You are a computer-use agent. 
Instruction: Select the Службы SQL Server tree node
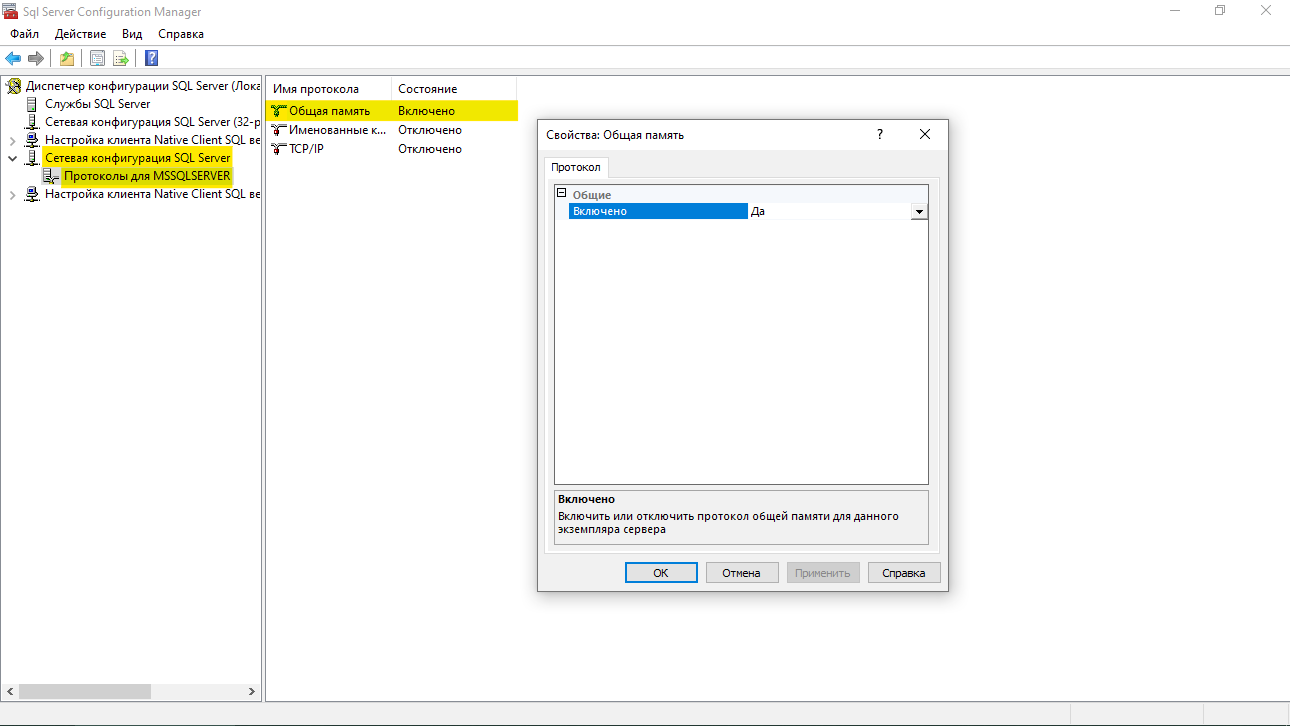[x=97, y=104]
